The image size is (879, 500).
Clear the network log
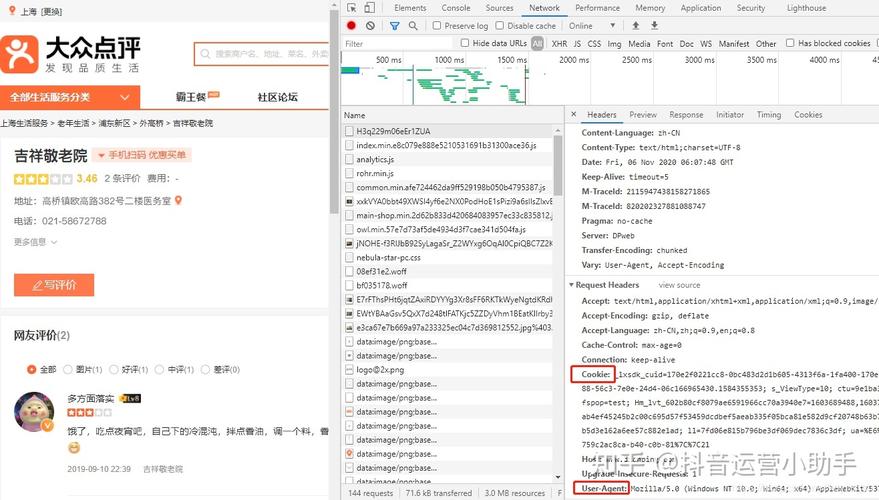[x=370, y=26]
